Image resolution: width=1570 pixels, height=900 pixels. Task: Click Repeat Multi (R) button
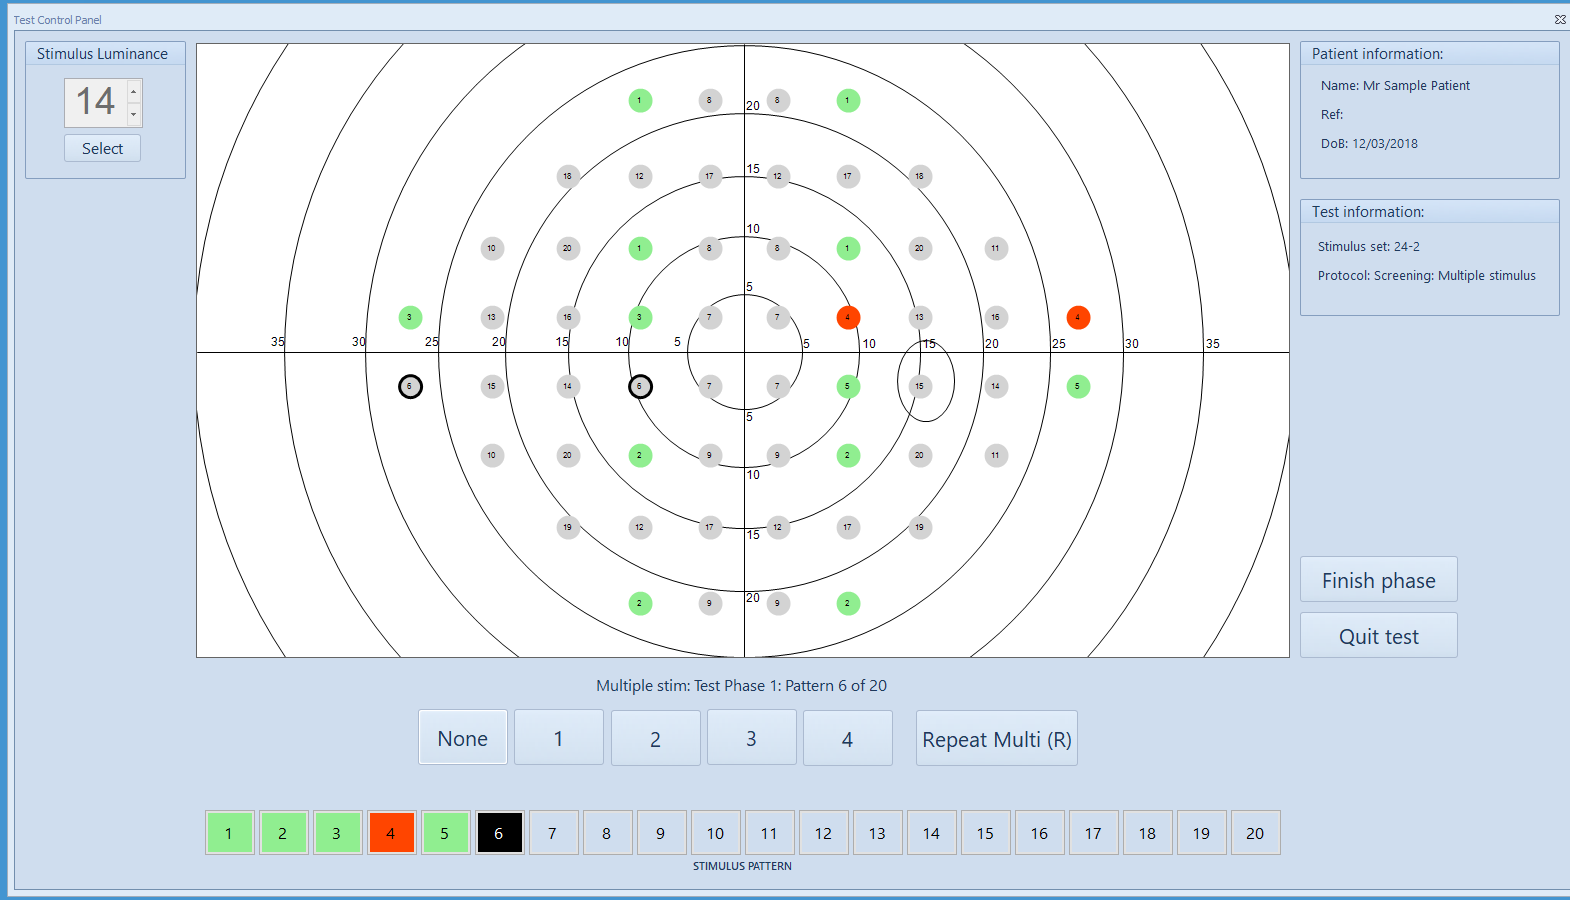tap(996, 738)
